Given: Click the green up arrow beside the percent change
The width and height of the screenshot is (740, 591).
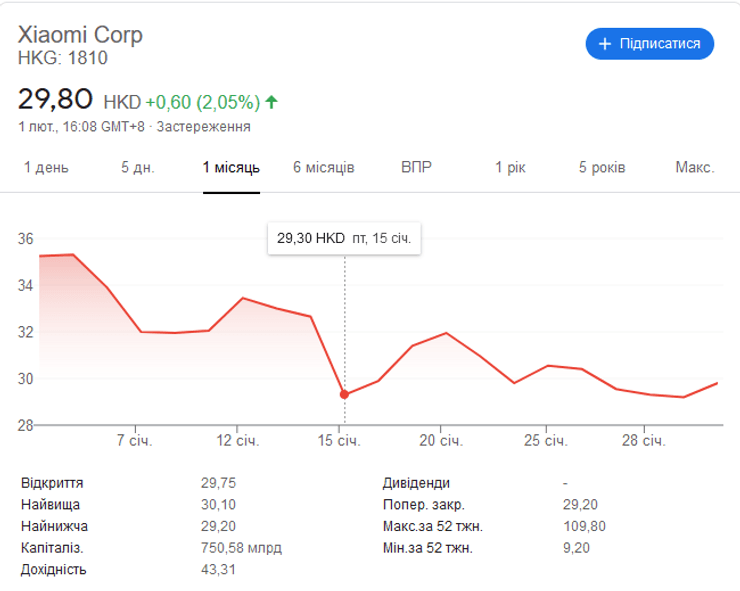Looking at the screenshot, I should [272, 102].
